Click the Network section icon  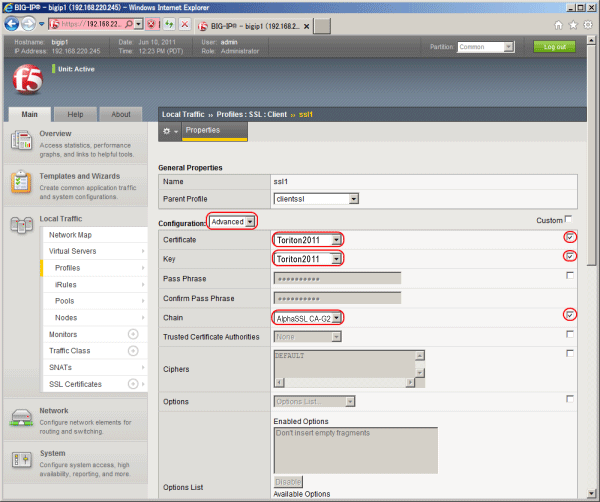click(21, 418)
